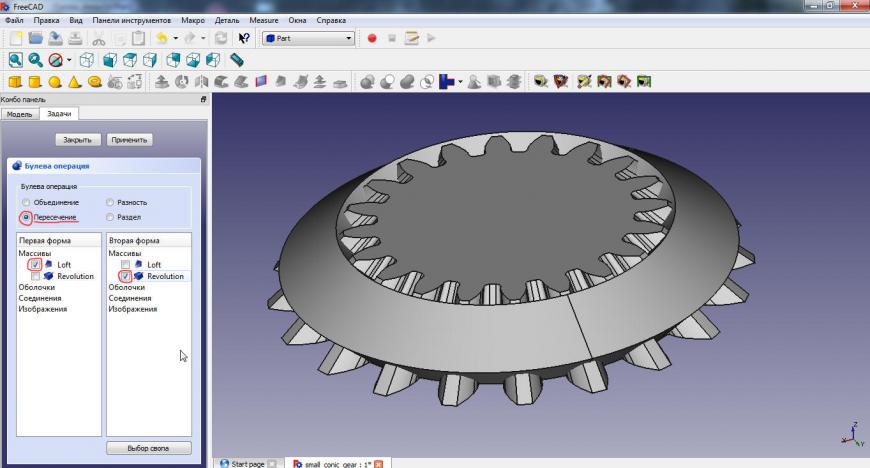
Task: Start macro recording with the red circle
Action: (372, 38)
